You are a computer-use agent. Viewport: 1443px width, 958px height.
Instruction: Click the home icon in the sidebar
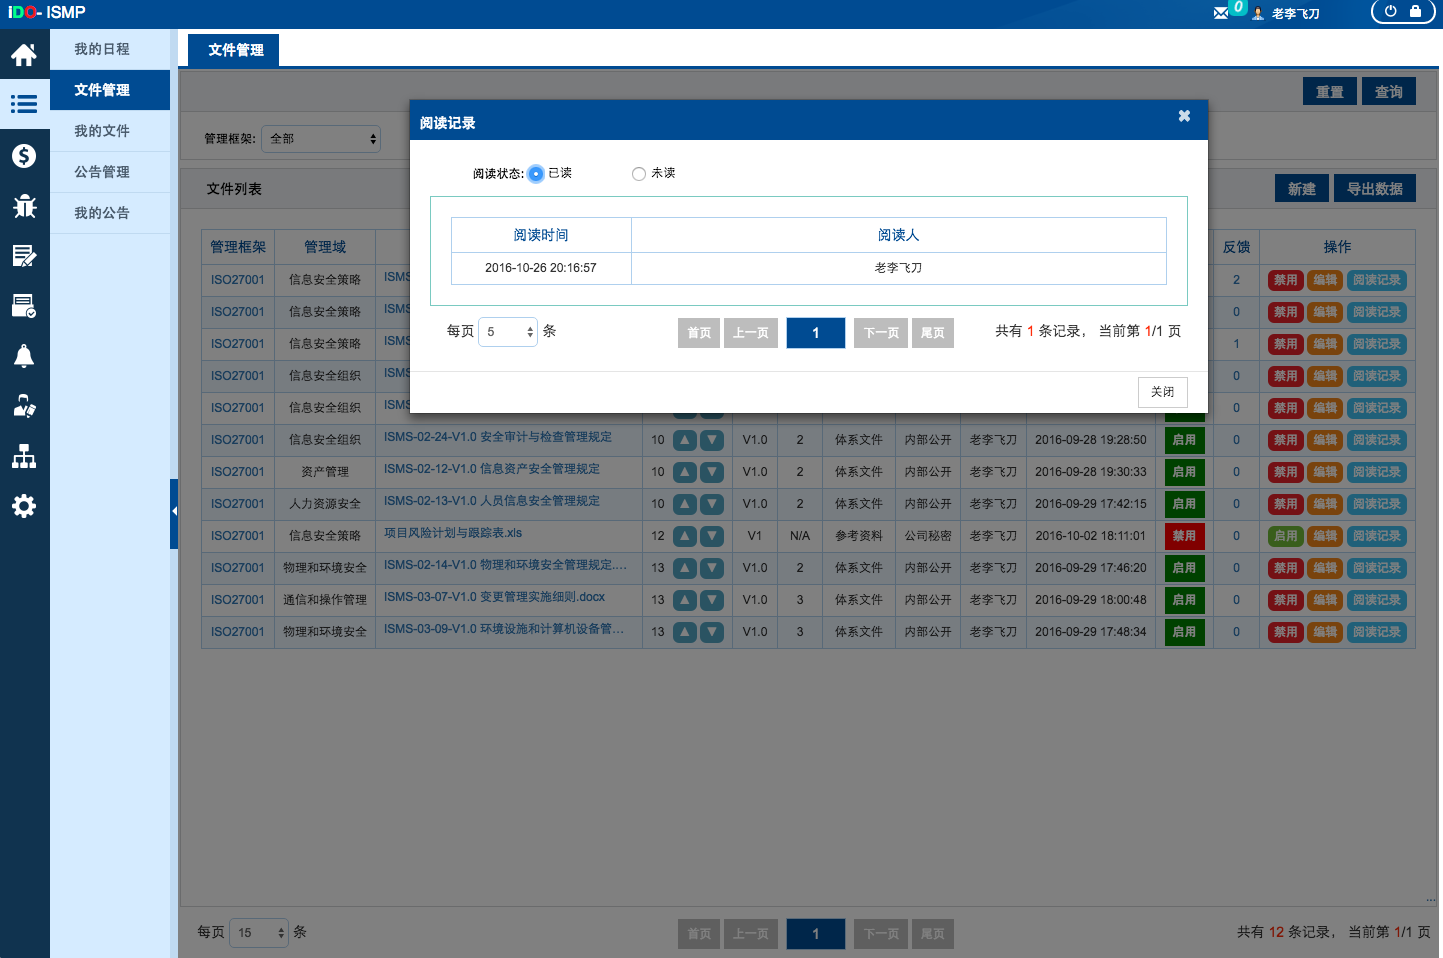click(24, 55)
